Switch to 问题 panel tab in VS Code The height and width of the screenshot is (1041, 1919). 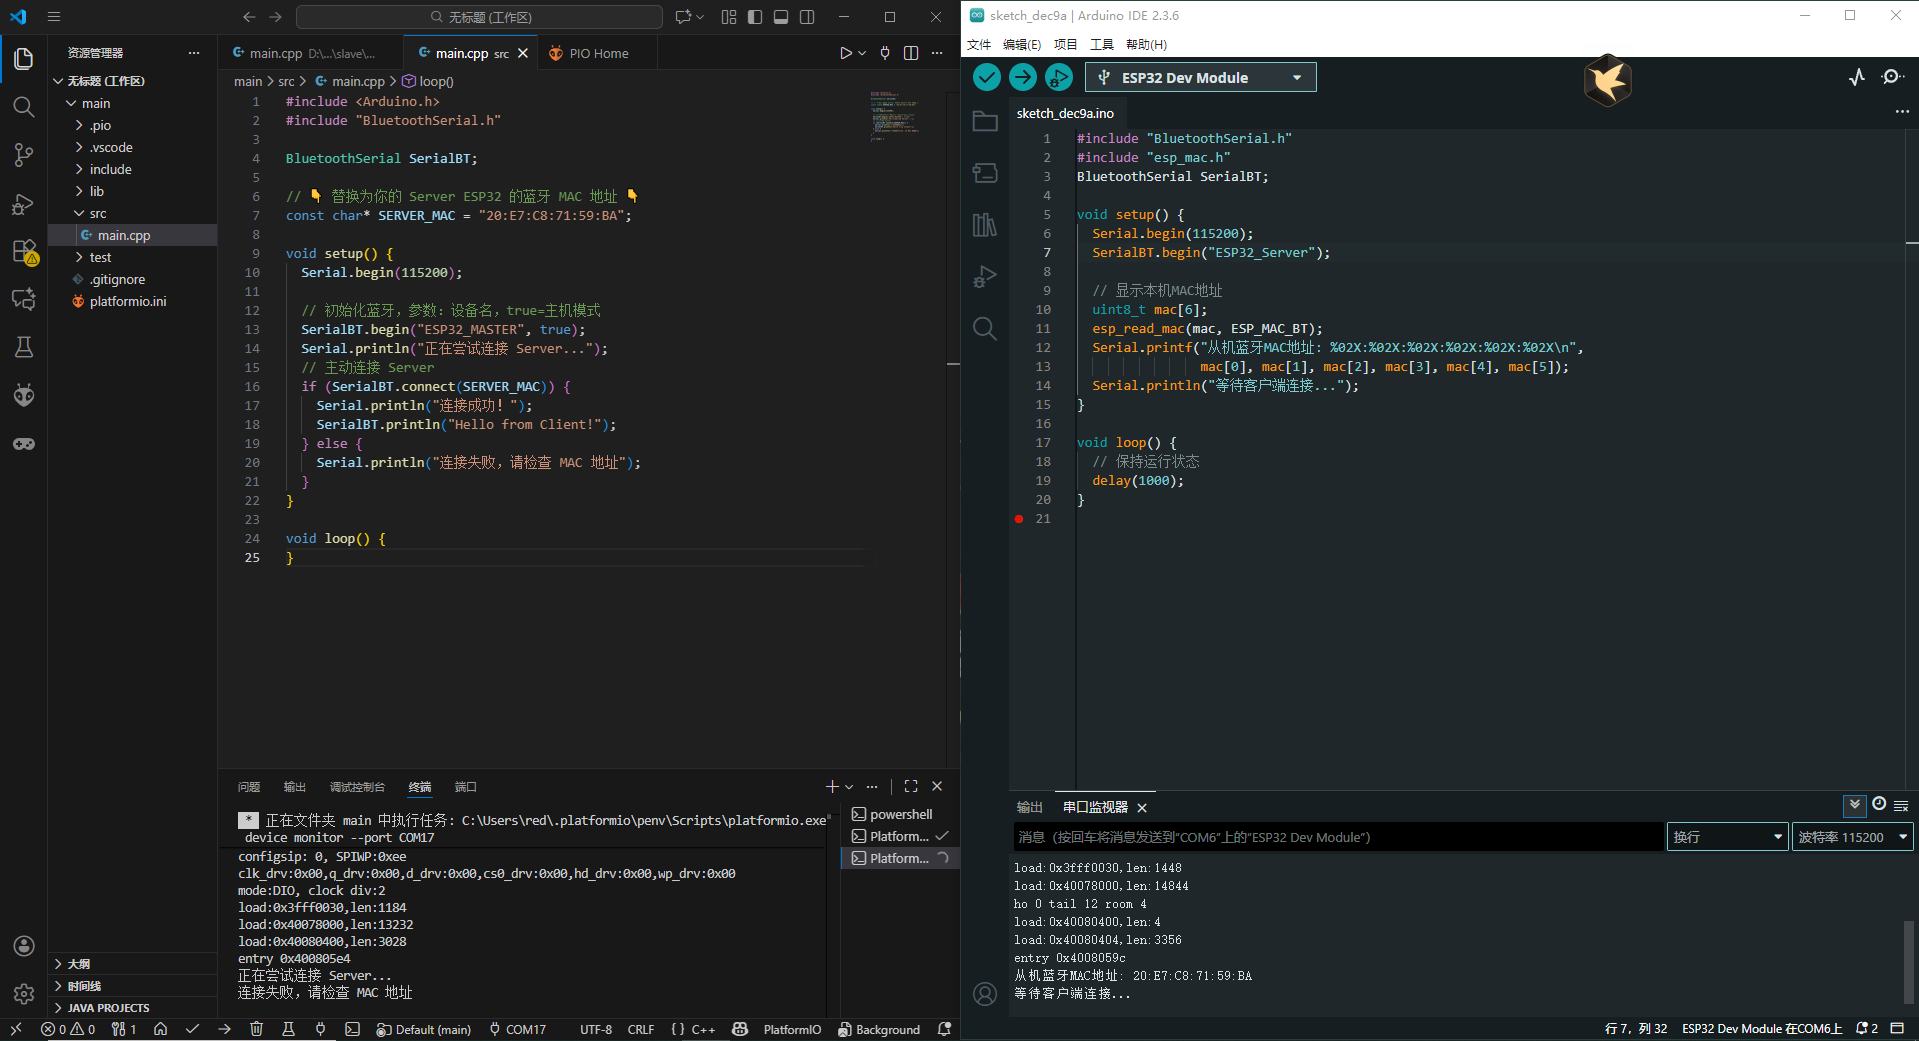pyautogui.click(x=249, y=787)
